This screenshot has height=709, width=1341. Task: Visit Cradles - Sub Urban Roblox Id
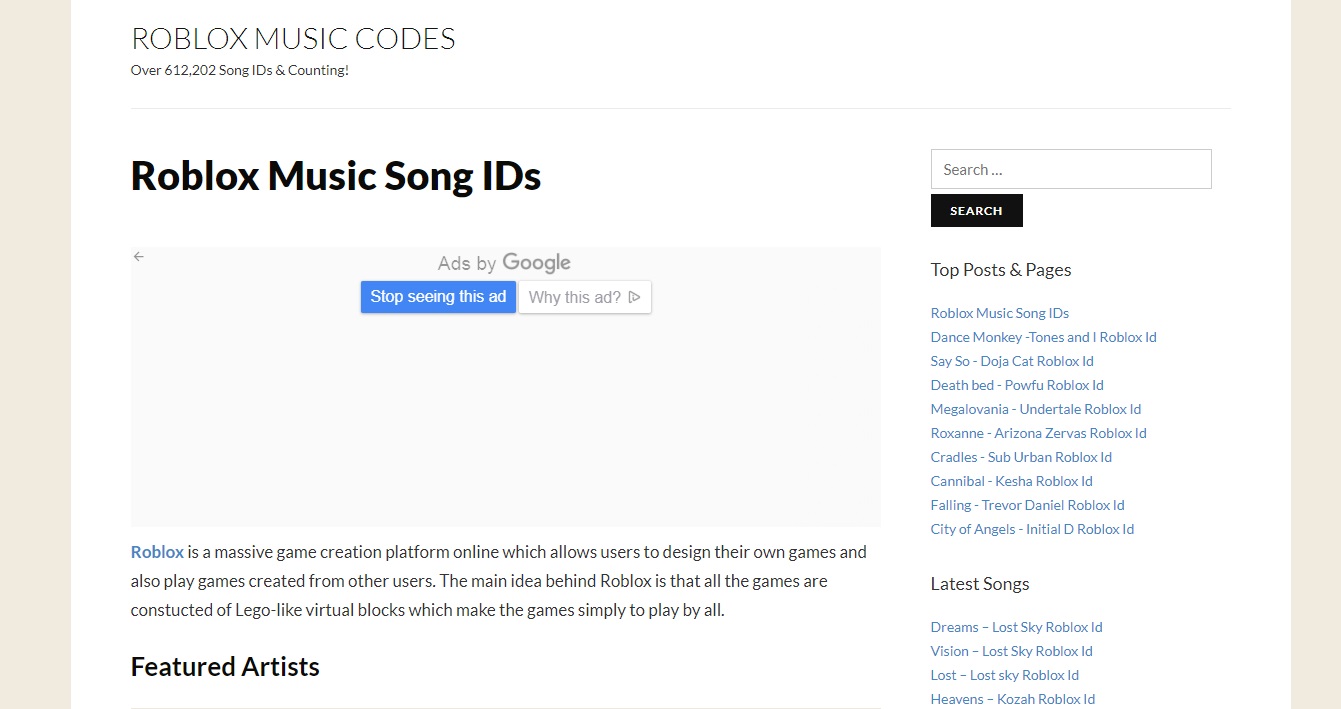point(1021,457)
